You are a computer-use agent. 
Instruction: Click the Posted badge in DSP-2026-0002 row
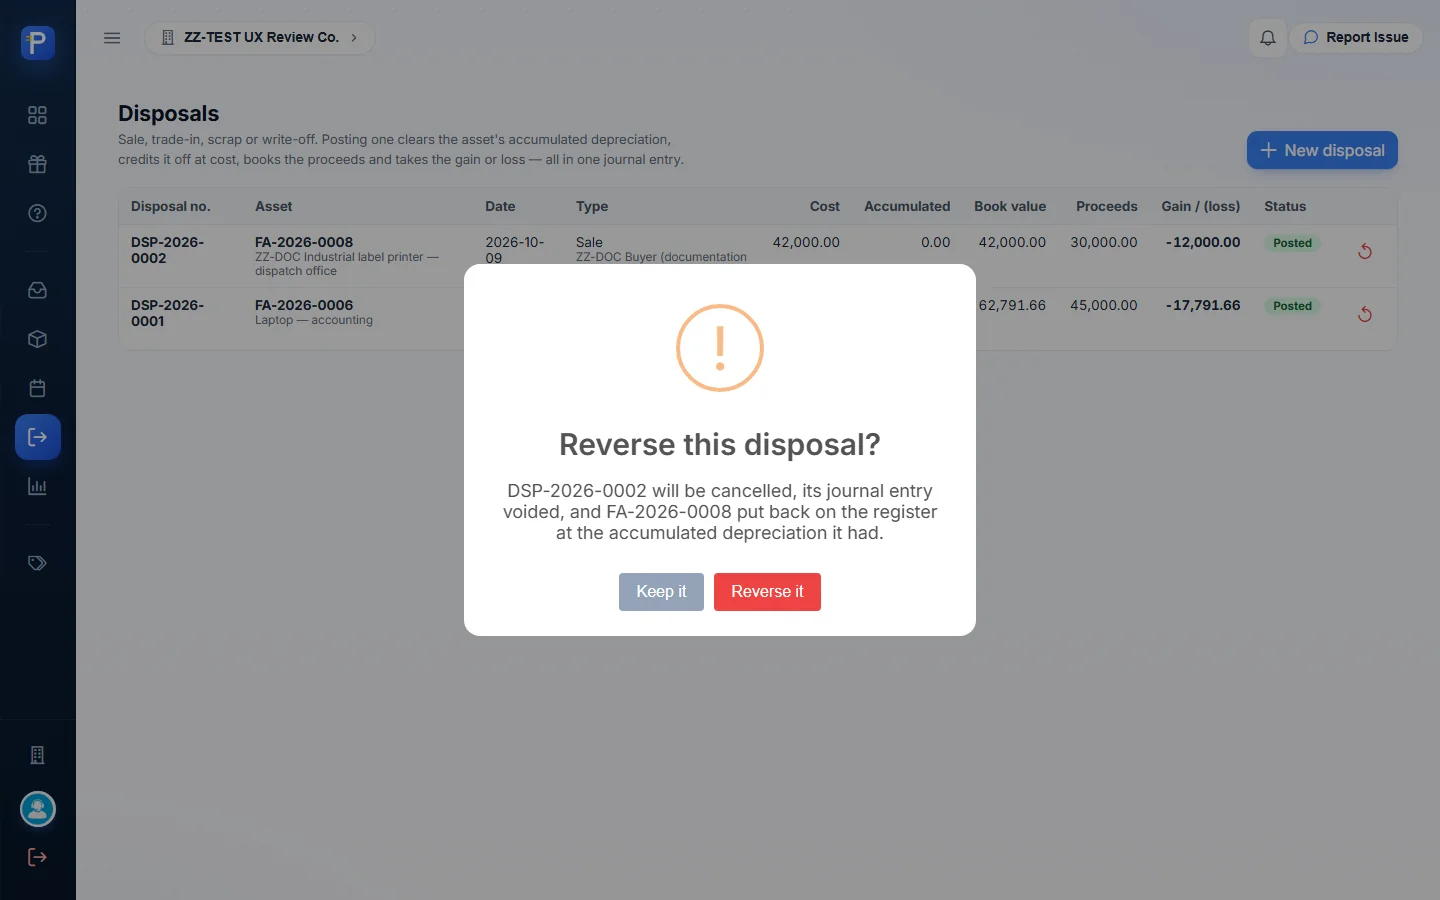click(1292, 243)
